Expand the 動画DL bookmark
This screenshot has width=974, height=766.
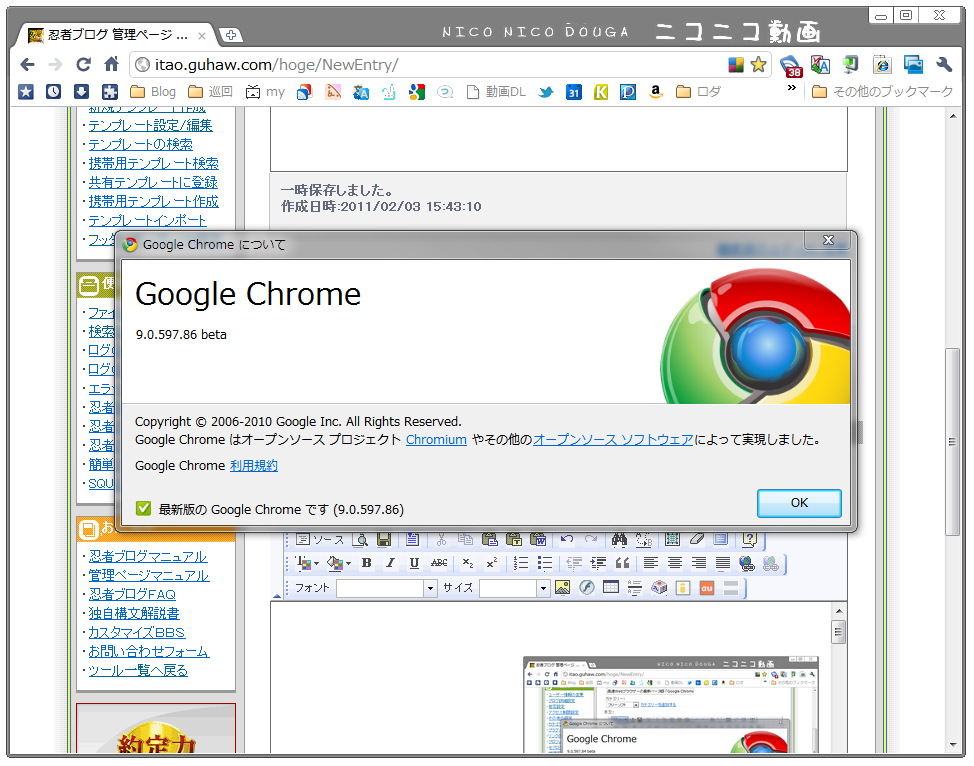coord(496,92)
